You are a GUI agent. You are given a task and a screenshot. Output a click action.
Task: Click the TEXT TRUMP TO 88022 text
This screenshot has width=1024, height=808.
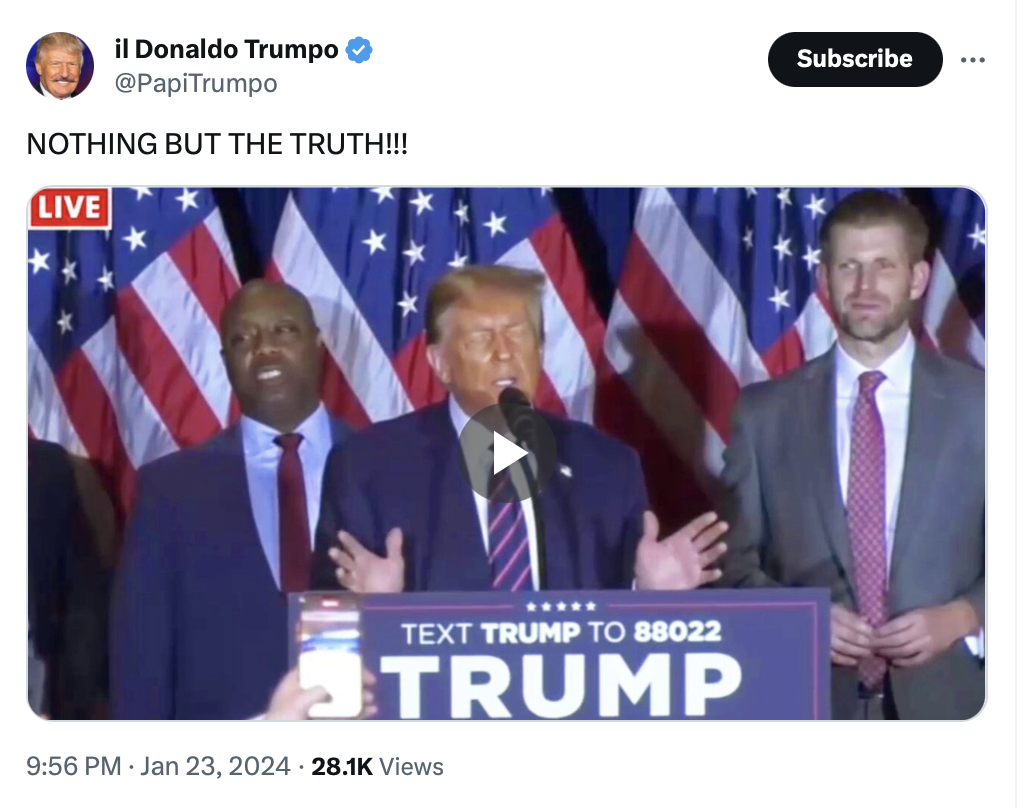point(561,632)
